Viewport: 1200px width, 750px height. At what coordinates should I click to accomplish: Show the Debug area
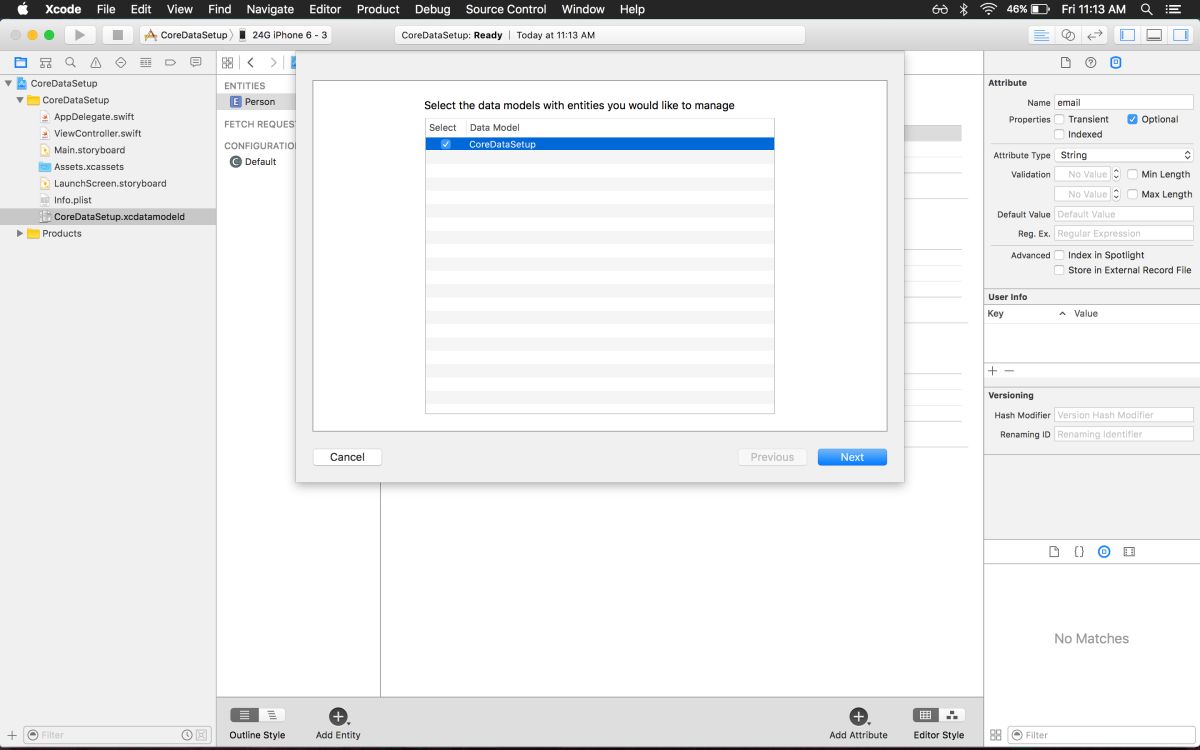[x=1154, y=35]
